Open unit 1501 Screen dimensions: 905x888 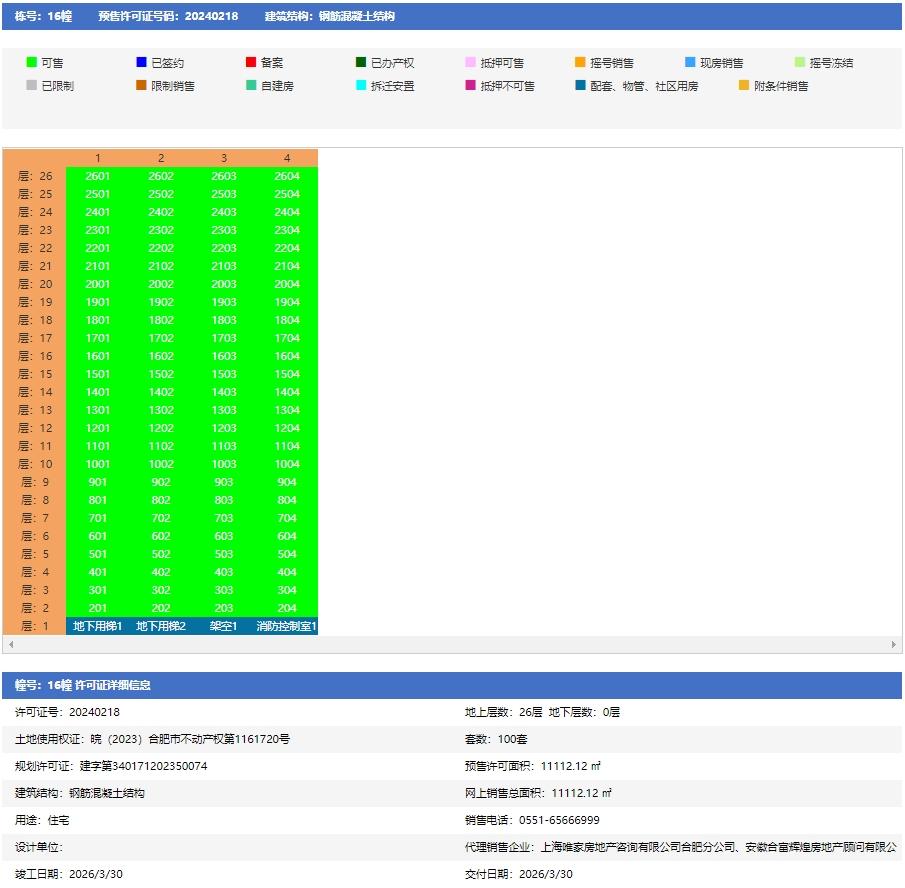click(x=98, y=374)
